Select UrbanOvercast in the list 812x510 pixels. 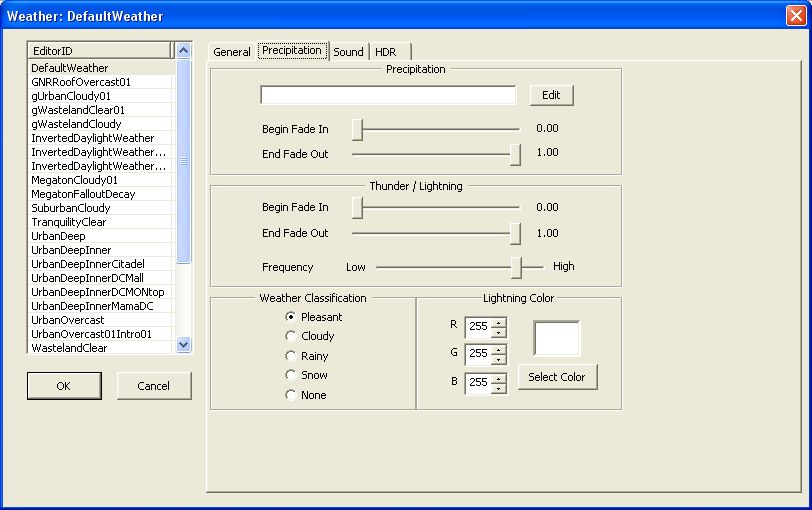pyautogui.click(x=100, y=319)
